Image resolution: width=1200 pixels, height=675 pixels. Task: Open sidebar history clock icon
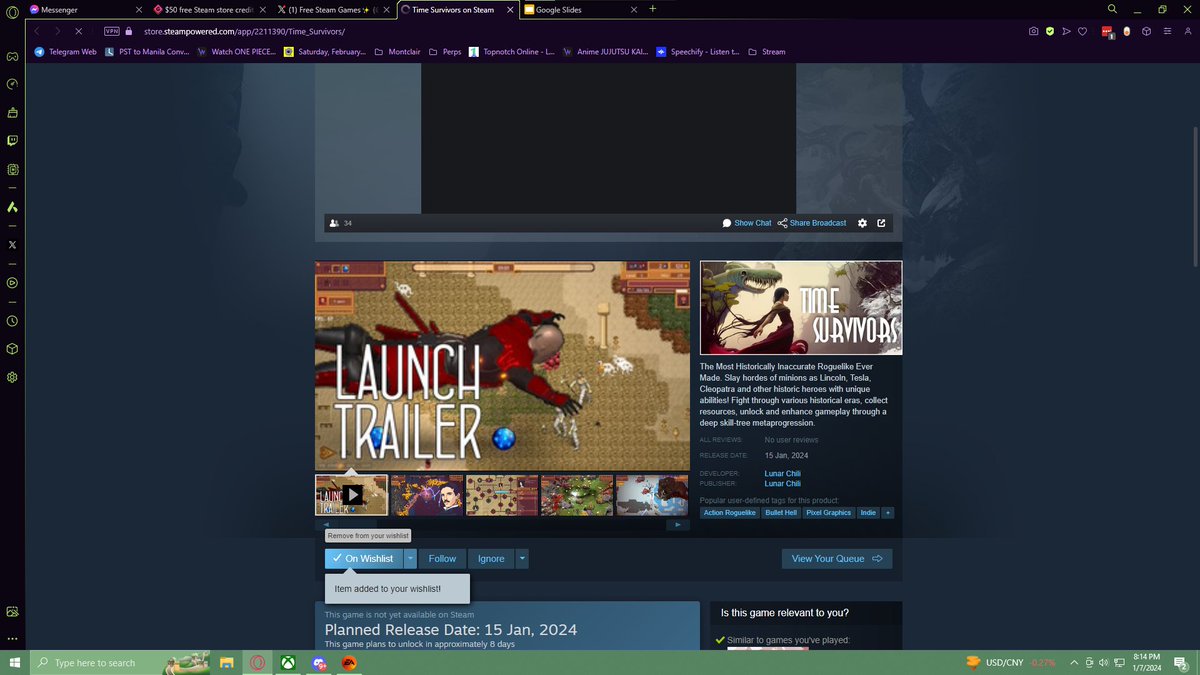pyautogui.click(x=12, y=321)
